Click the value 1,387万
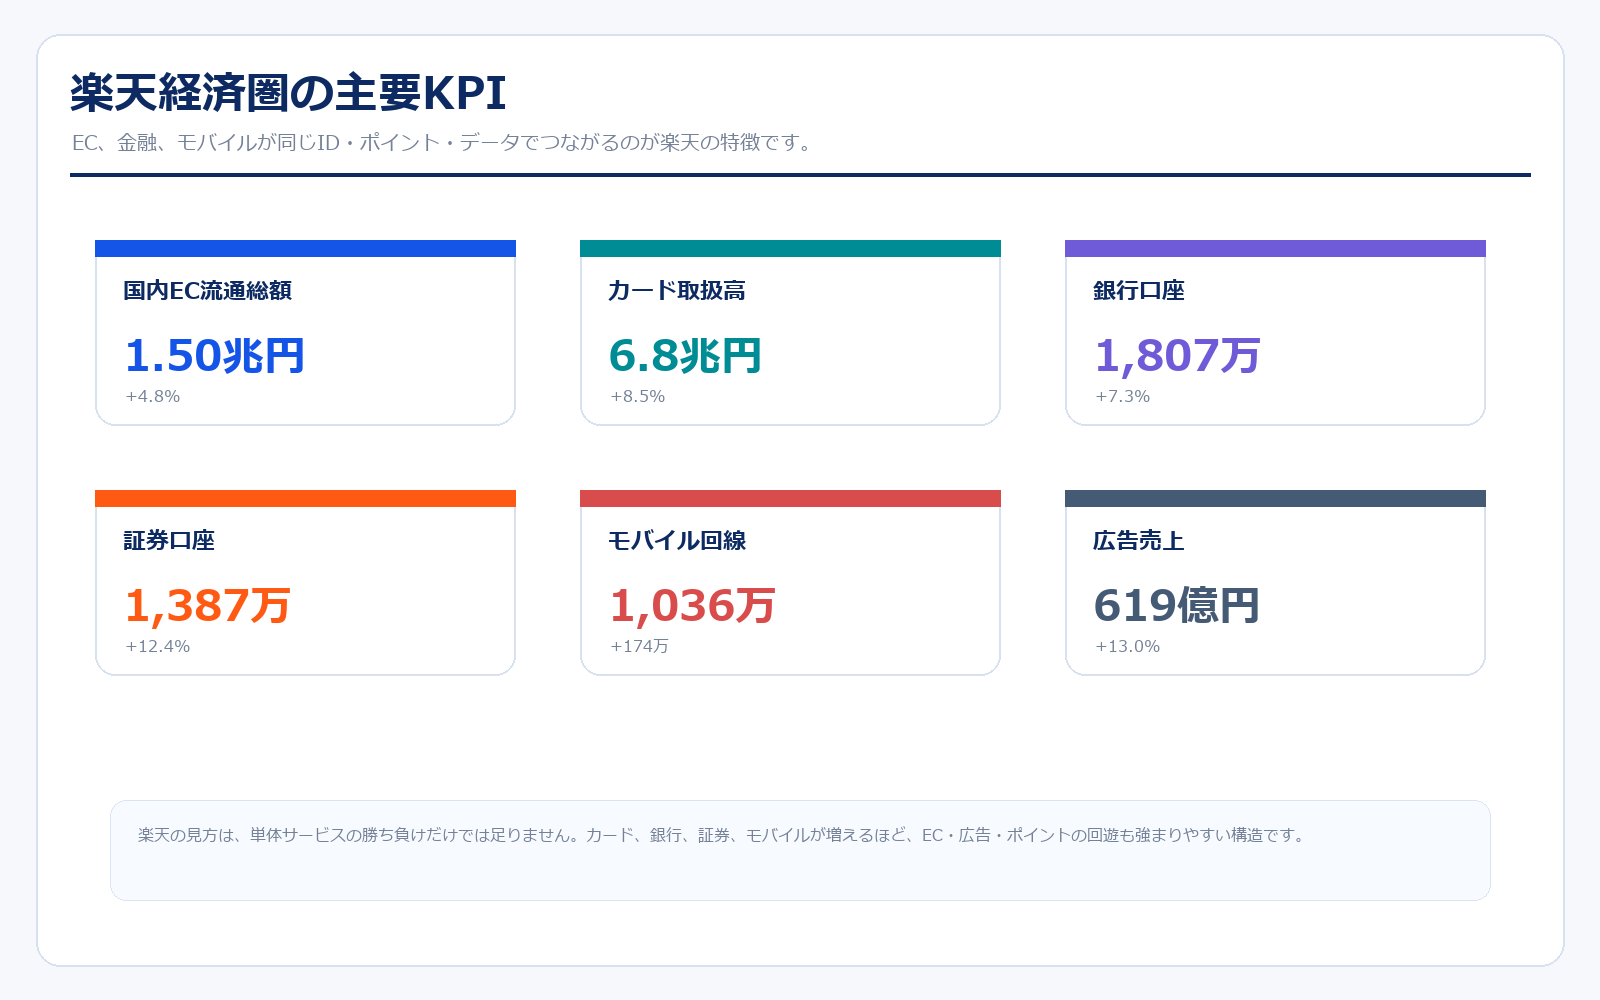Image resolution: width=1600 pixels, height=1000 pixels. pyautogui.click(x=208, y=605)
